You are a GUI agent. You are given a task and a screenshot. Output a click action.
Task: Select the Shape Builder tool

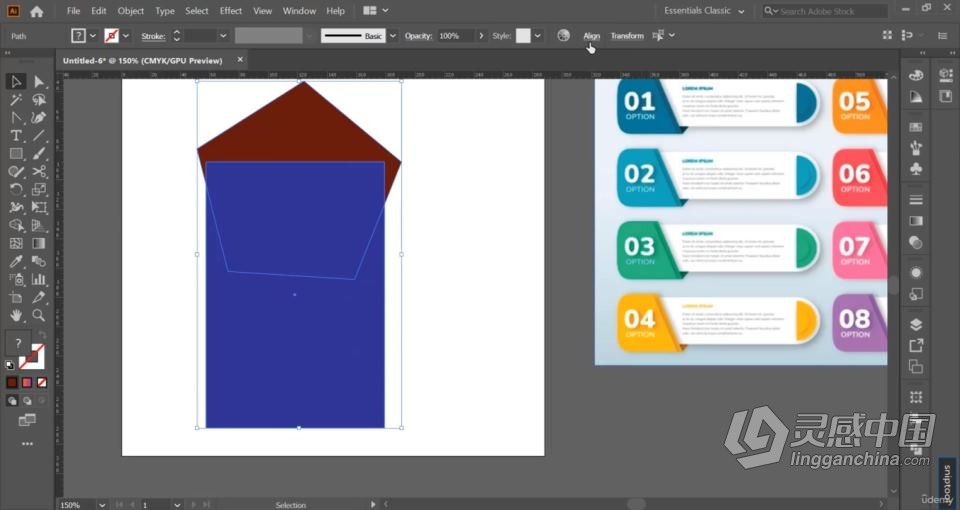[16, 225]
